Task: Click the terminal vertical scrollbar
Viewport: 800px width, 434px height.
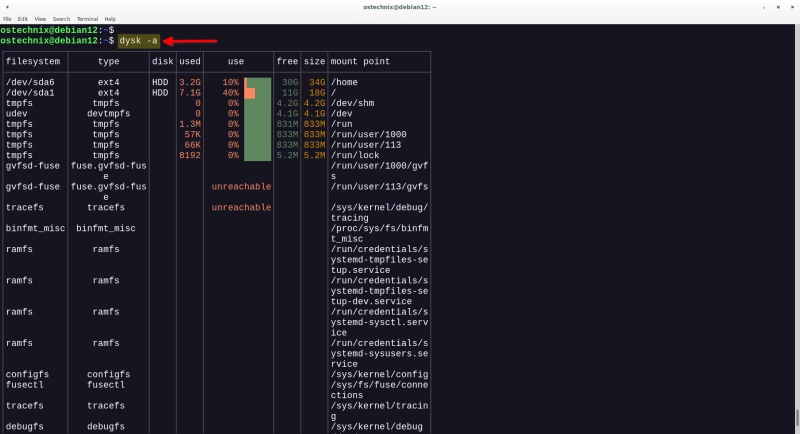Action: (x=797, y=417)
